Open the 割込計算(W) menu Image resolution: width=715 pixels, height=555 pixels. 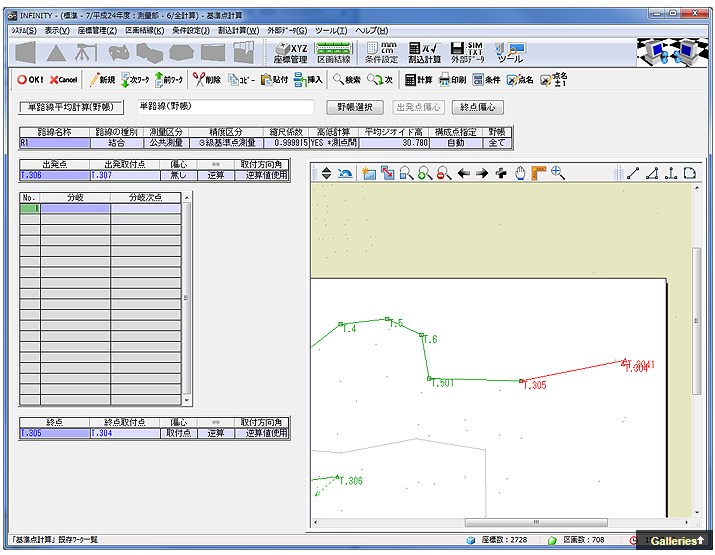click(x=238, y=31)
